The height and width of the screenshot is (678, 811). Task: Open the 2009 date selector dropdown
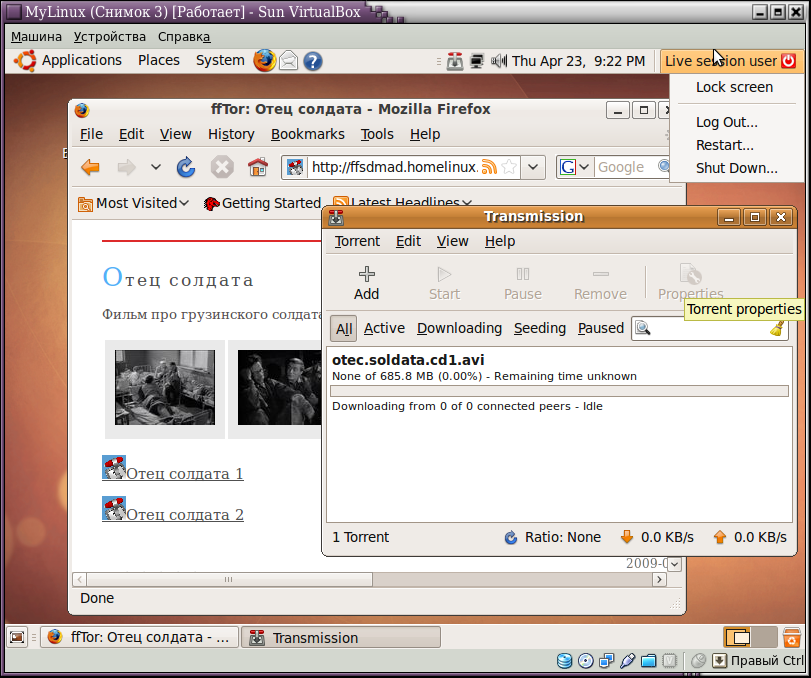pyautogui.click(x=674, y=564)
